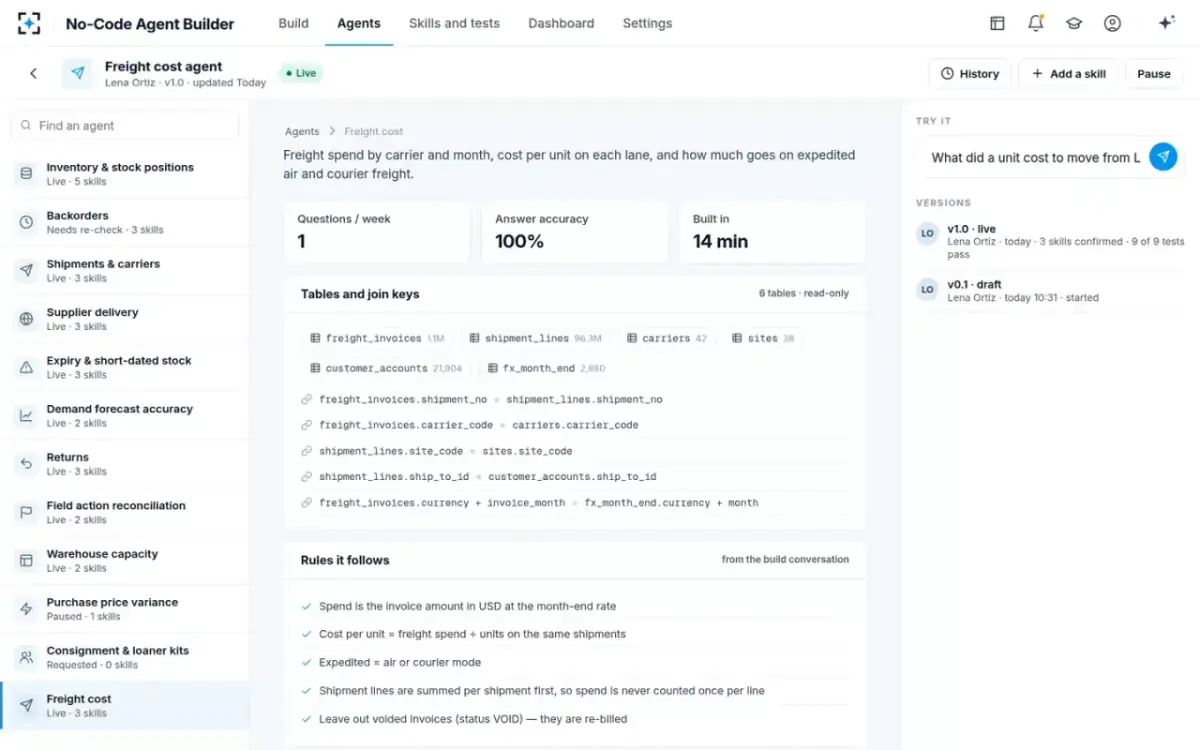
Task: Click the Live status badge
Action: tap(300, 73)
